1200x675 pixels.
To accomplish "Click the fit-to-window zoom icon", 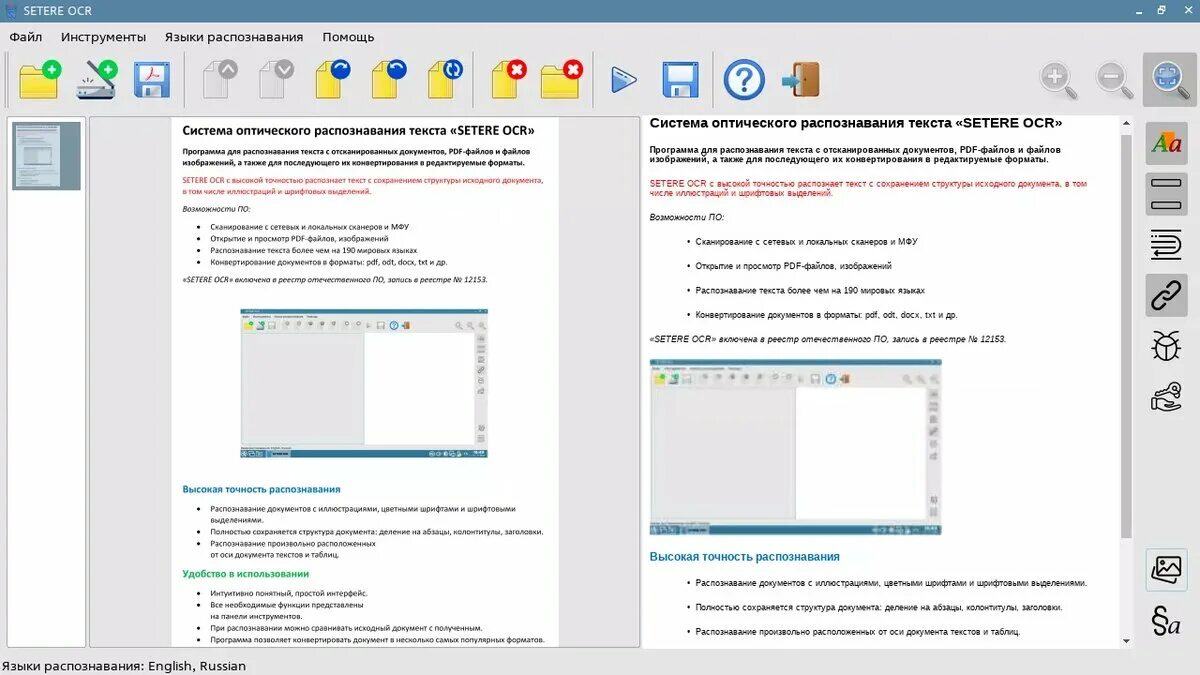I will point(1168,80).
